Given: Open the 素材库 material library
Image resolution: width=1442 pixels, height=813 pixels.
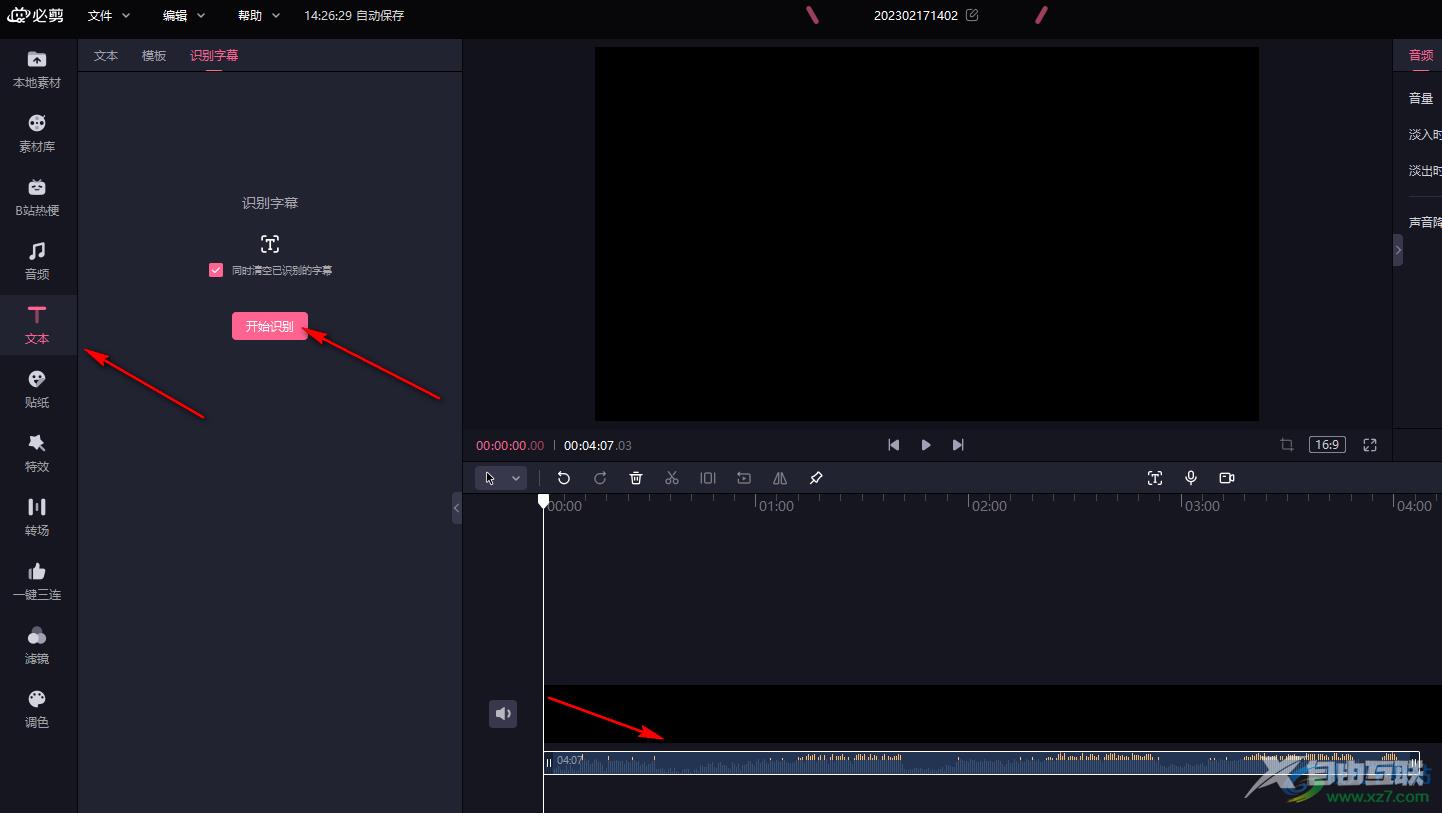Looking at the screenshot, I should pos(37,134).
